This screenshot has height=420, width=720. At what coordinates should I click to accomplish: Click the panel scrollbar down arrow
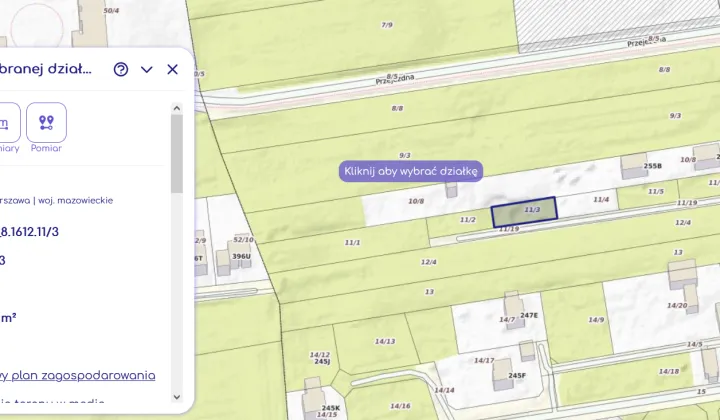click(x=177, y=397)
